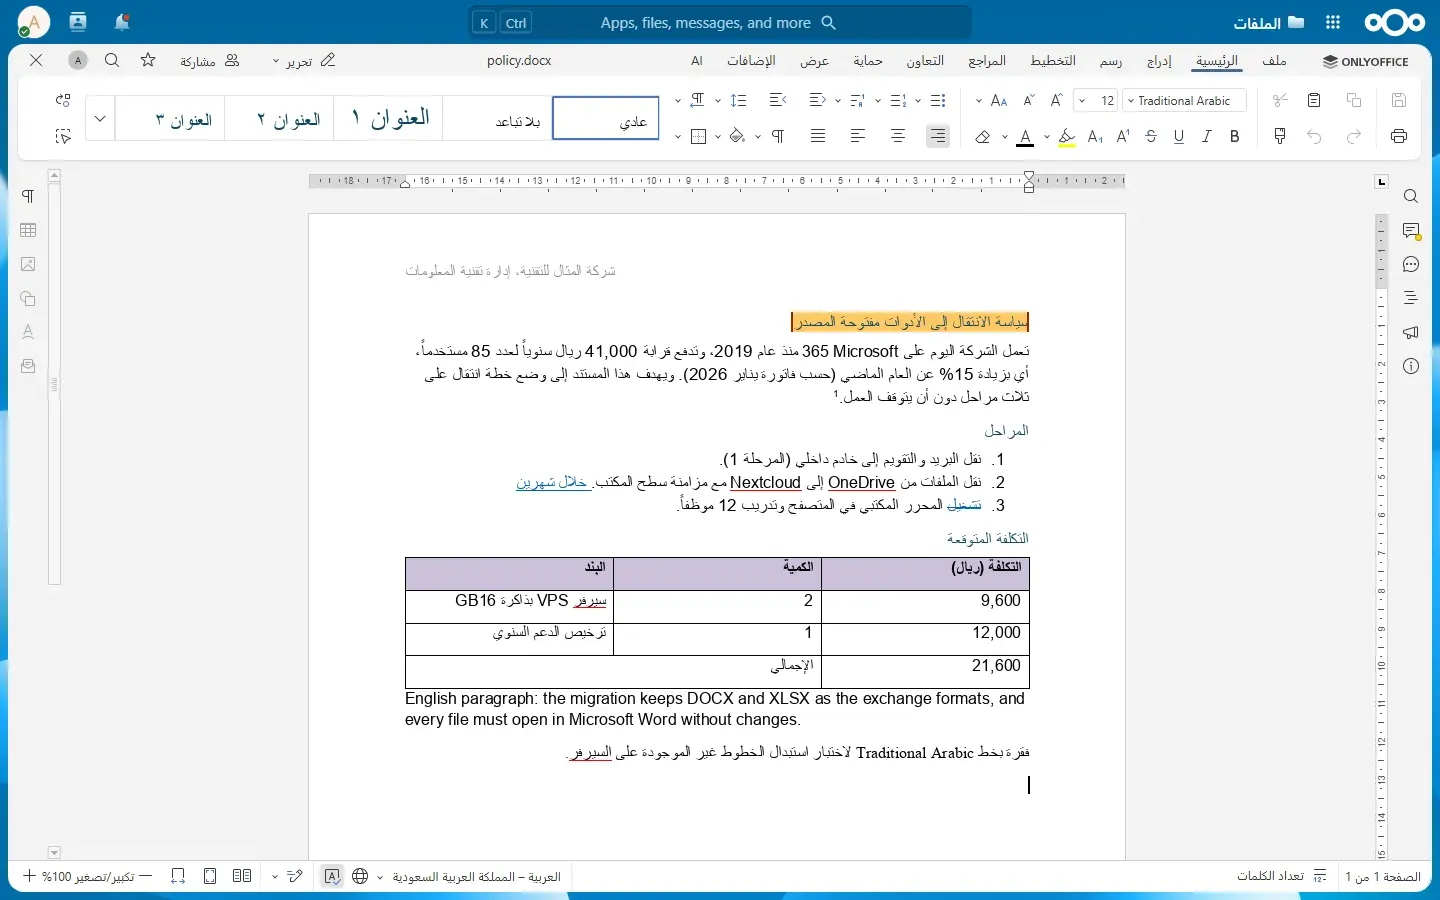
Task: Switch to the AI tab
Action: click(x=697, y=61)
